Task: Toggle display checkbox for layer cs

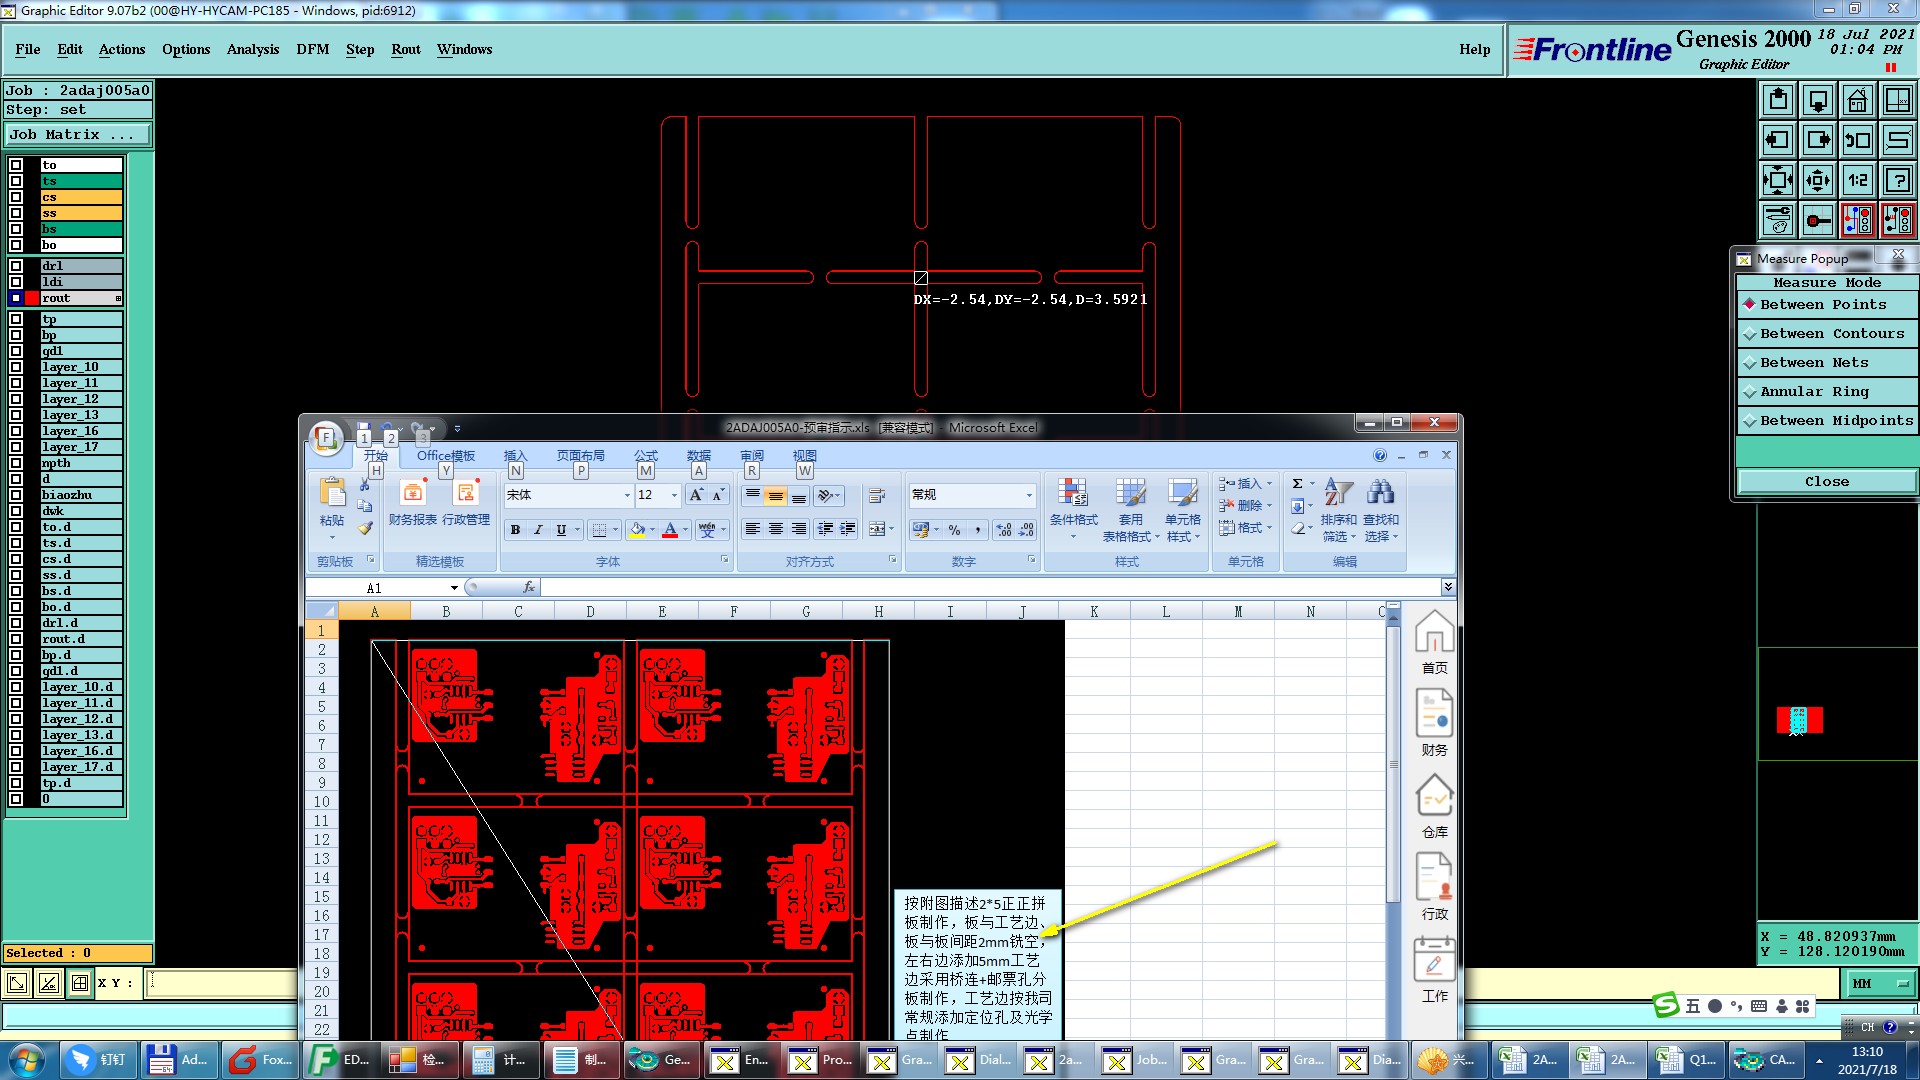Action: coord(16,197)
